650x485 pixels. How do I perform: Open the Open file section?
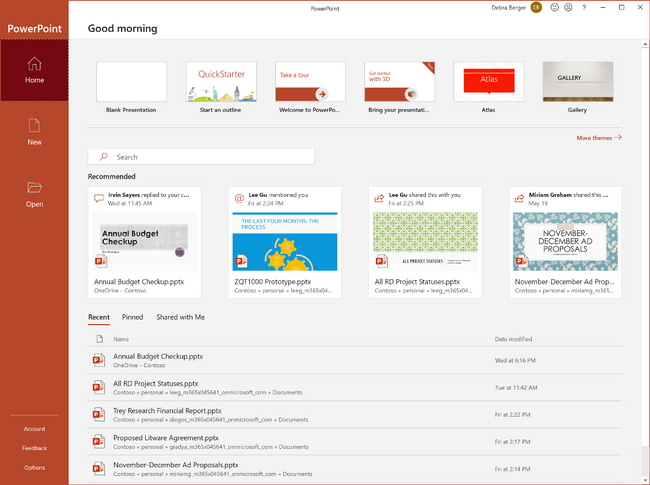click(x=34, y=194)
